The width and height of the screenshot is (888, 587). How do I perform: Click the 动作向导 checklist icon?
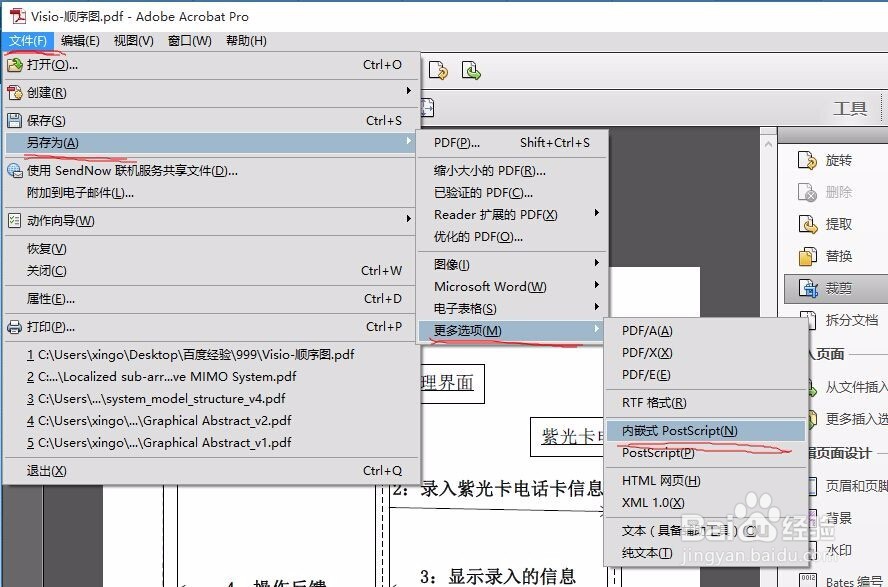click(14, 221)
